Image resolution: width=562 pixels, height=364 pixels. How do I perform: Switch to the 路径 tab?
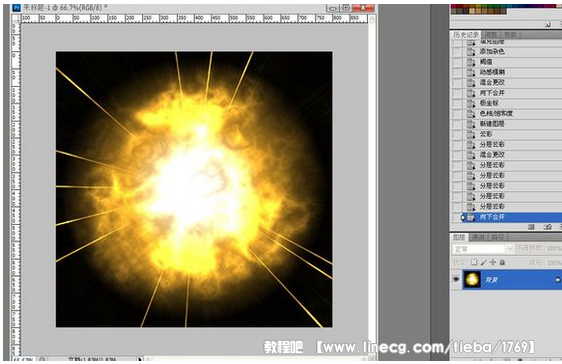[x=498, y=237]
